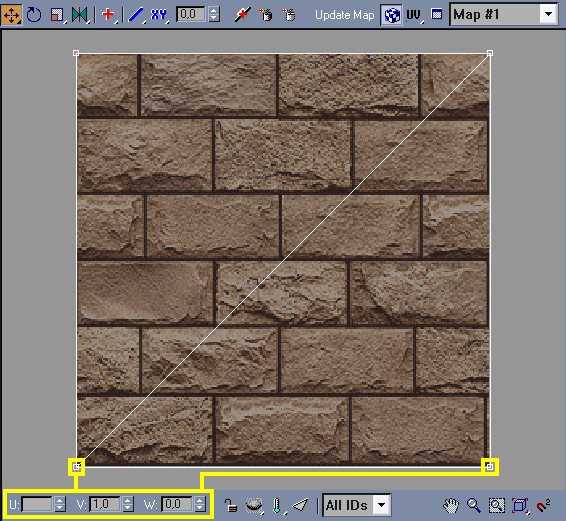Click the Hide/Unhide flyout icon
This screenshot has width=566, height=521.
tap(254, 505)
